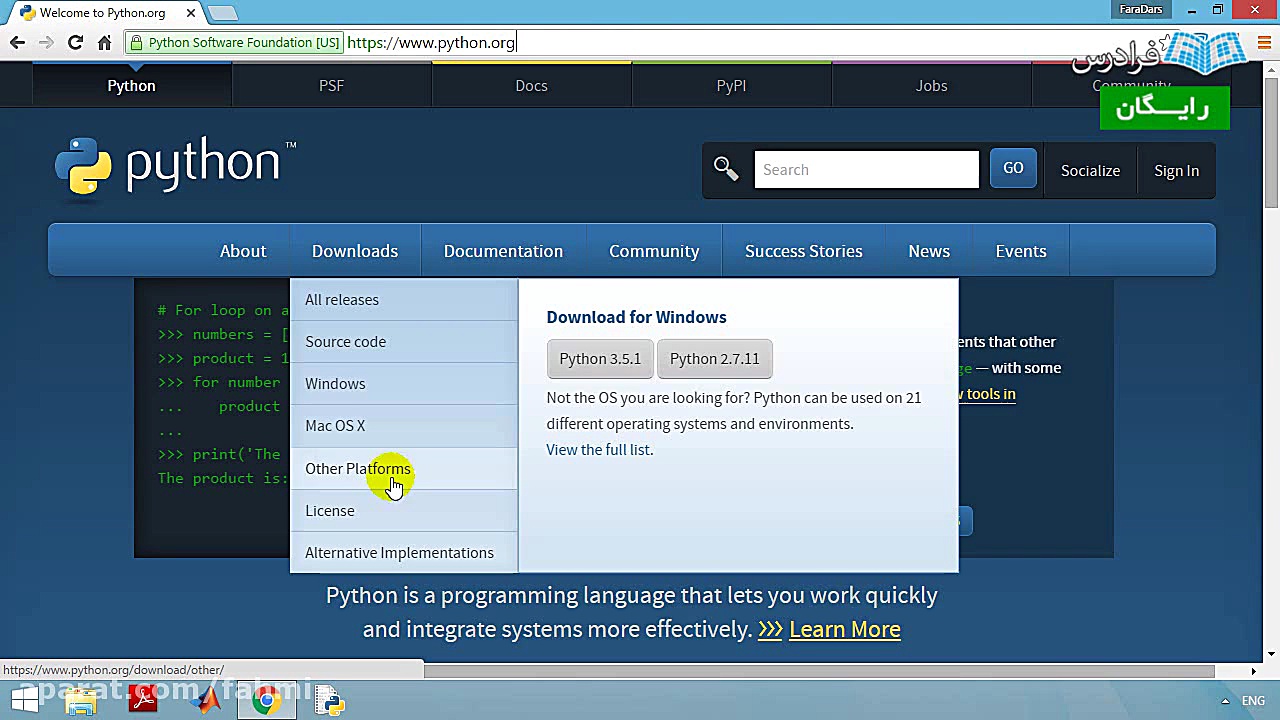This screenshot has height=720, width=1280.
Task: Choose License from Downloads dropdown
Action: pyautogui.click(x=404, y=511)
